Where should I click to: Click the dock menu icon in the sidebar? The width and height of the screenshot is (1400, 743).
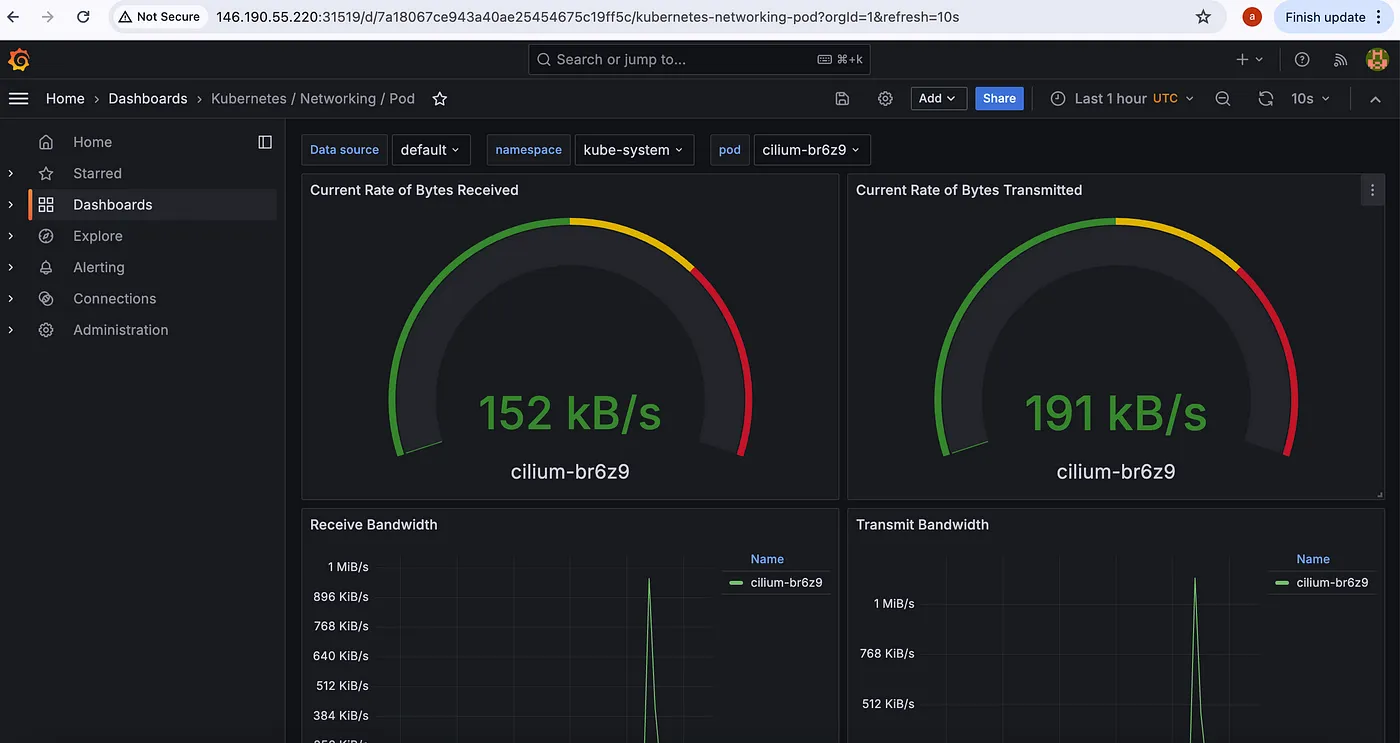(265, 142)
